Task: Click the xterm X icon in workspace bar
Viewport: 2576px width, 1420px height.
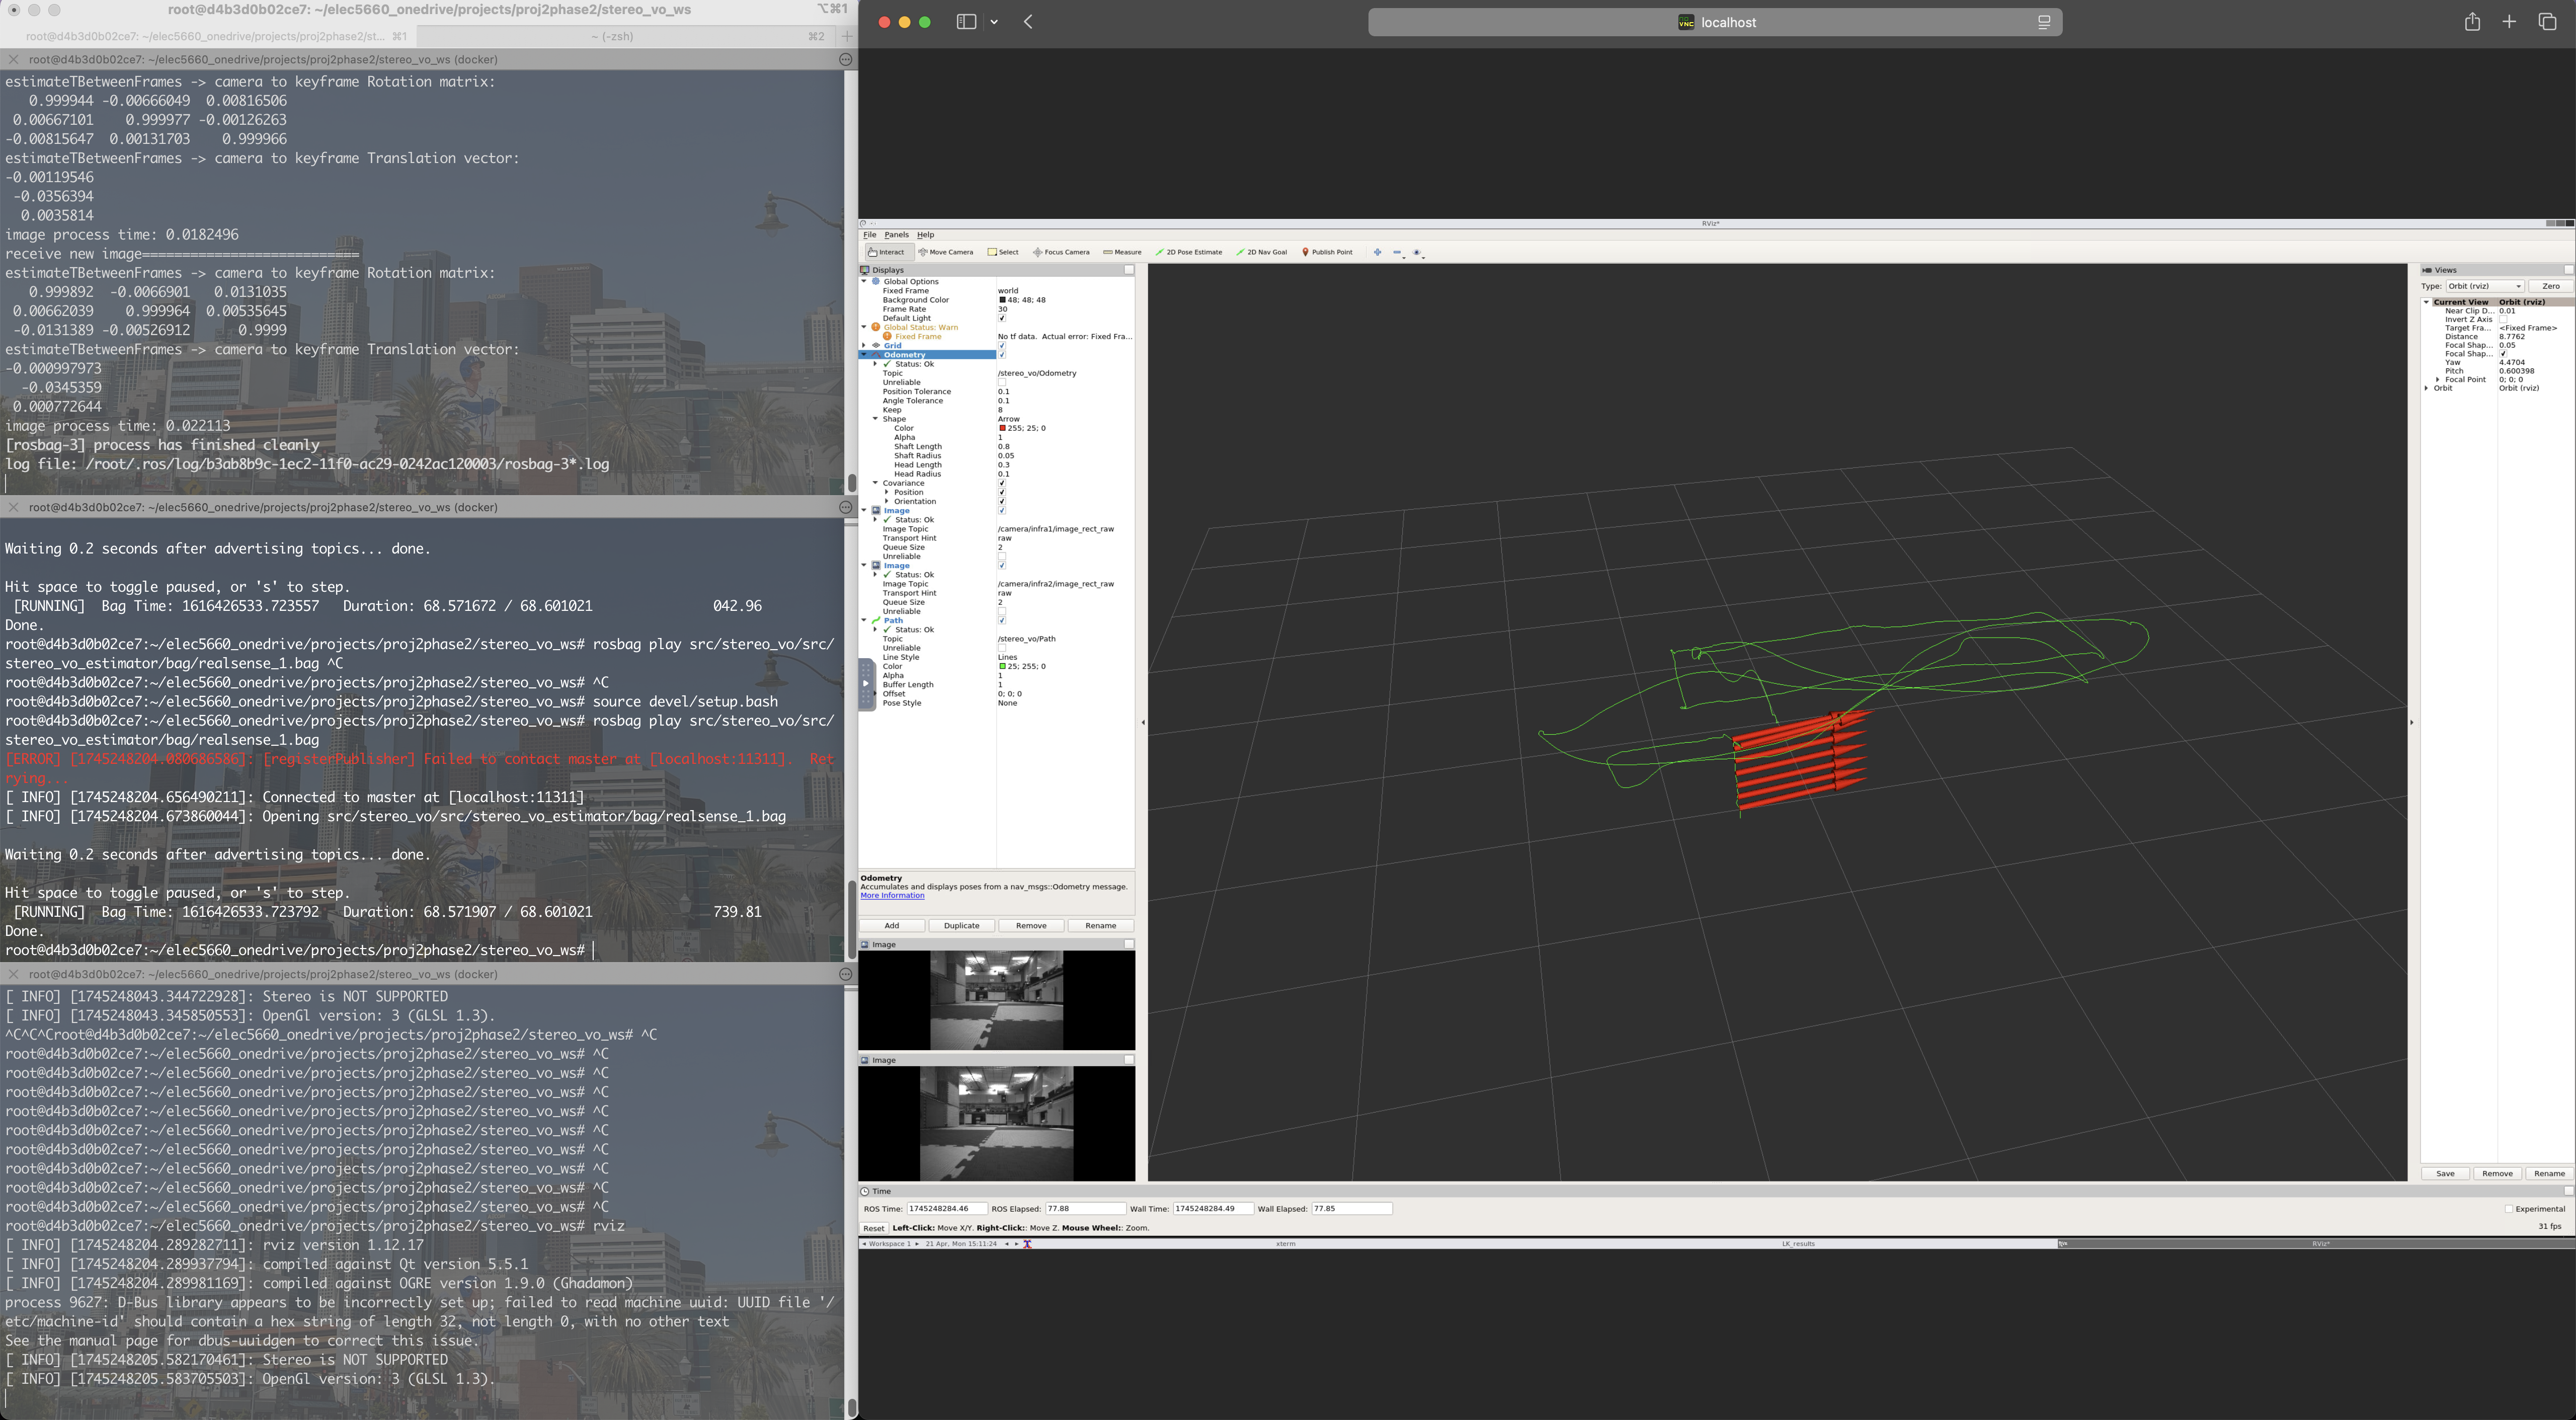Action: point(1027,1244)
